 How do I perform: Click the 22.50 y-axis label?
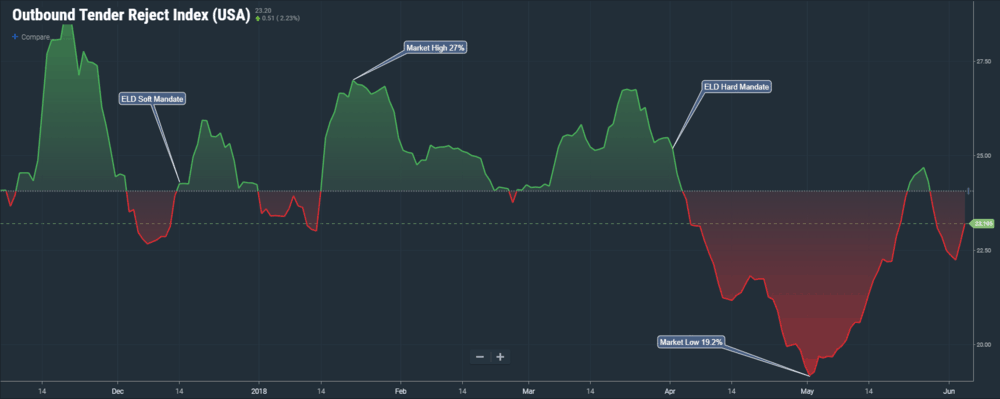pyautogui.click(x=983, y=250)
